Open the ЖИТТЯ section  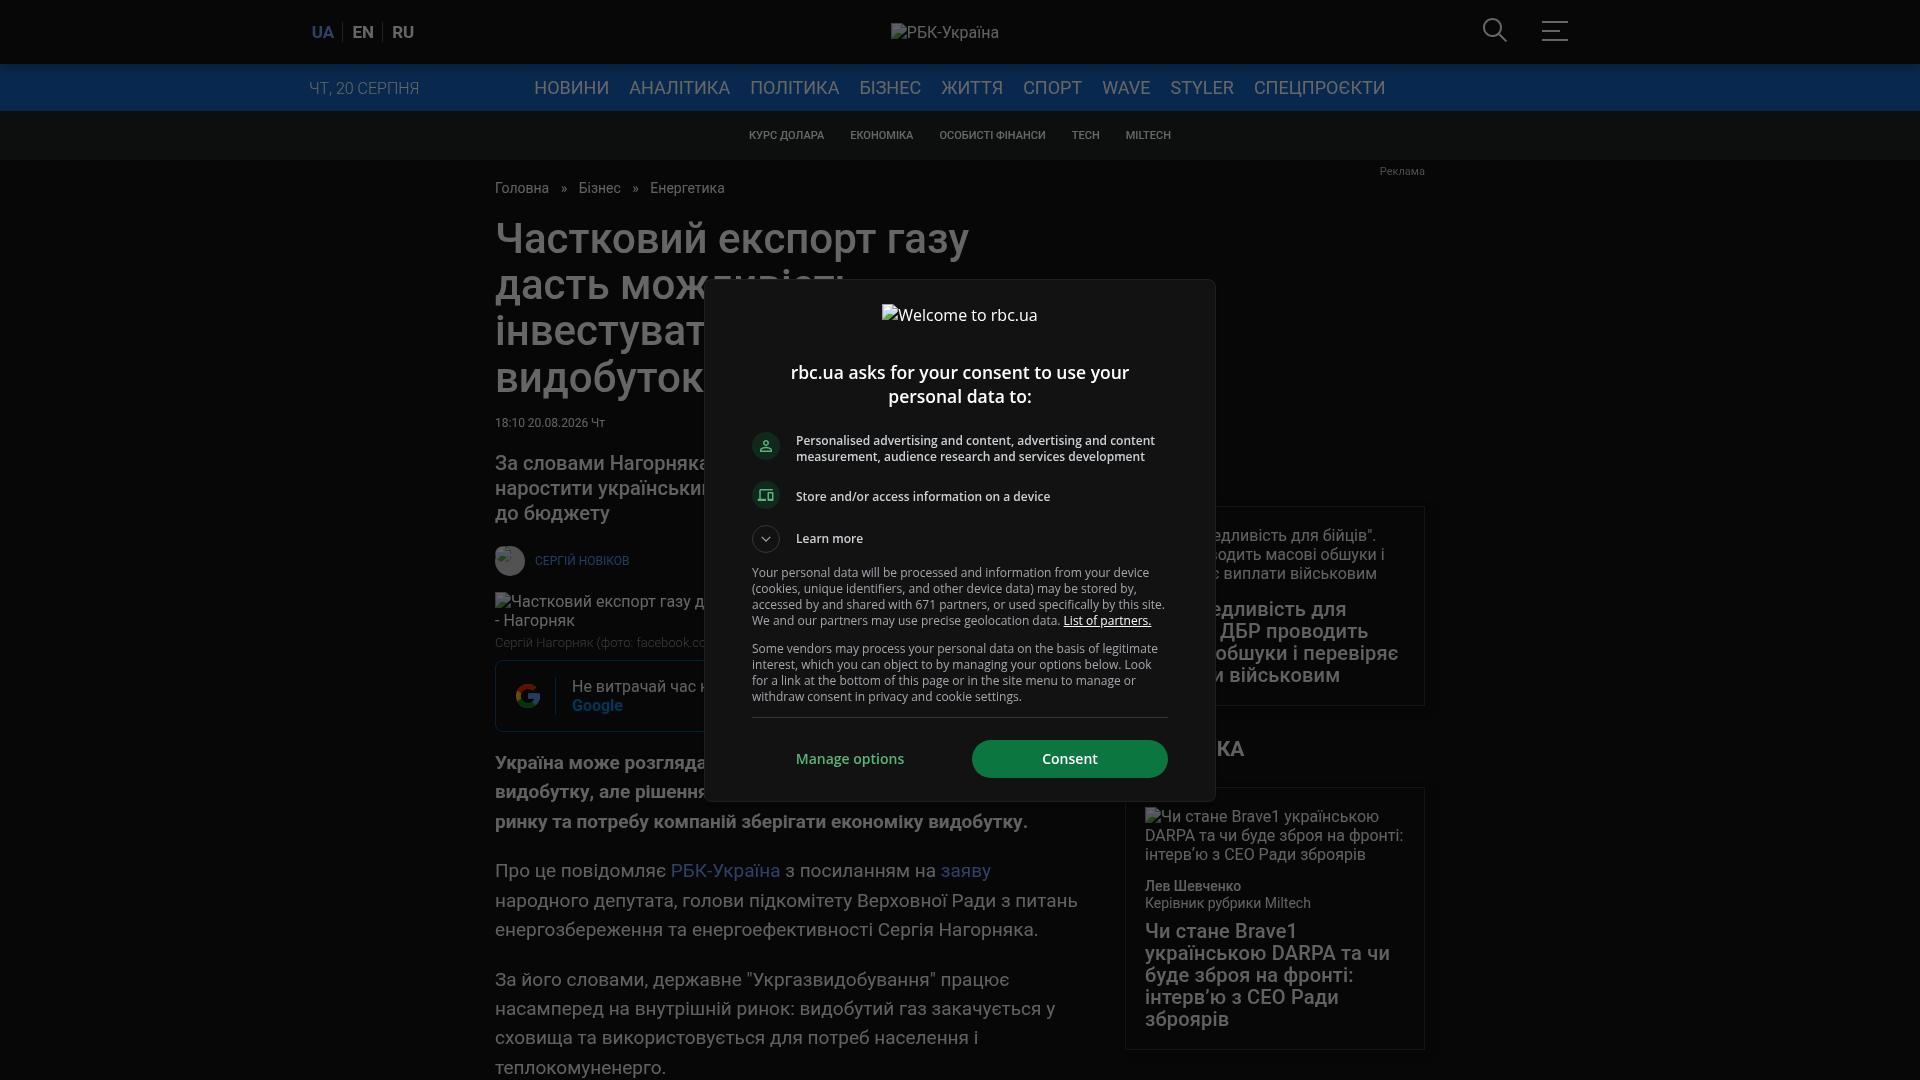972,88
